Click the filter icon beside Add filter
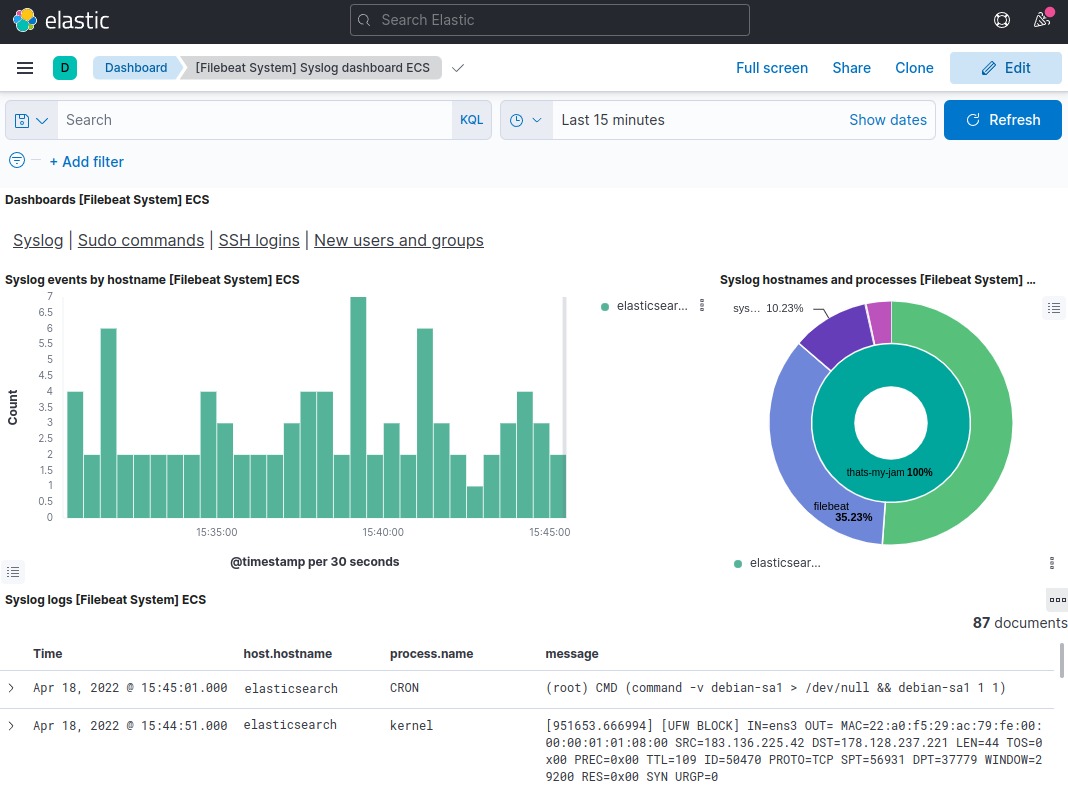 point(15,159)
